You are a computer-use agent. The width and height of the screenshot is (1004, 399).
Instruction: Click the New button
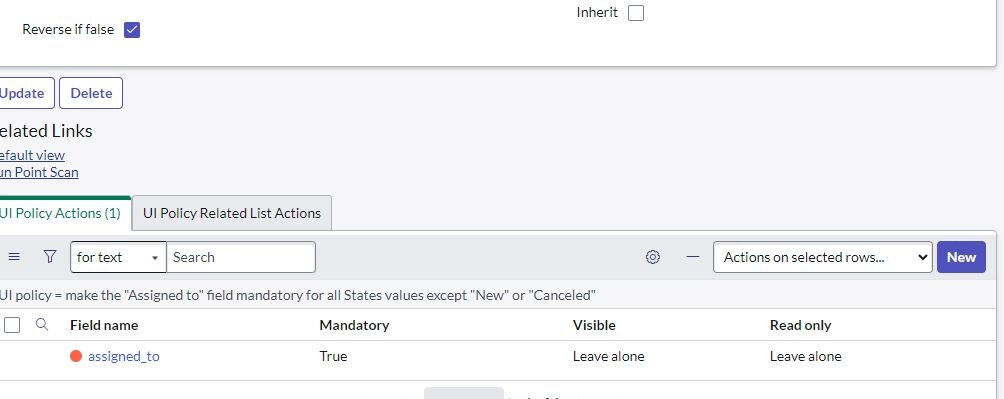tap(961, 257)
